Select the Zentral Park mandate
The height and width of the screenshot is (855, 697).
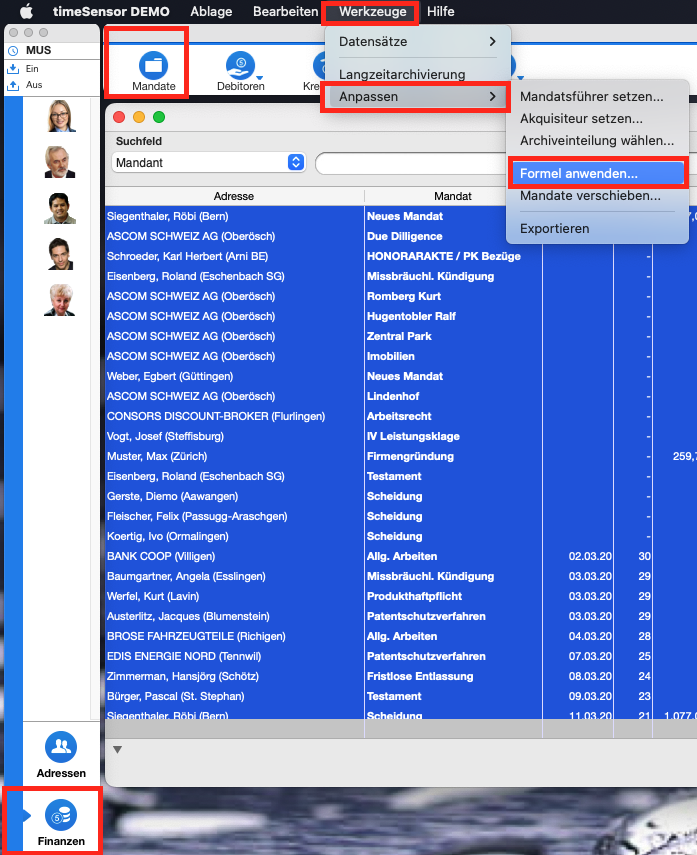399,336
